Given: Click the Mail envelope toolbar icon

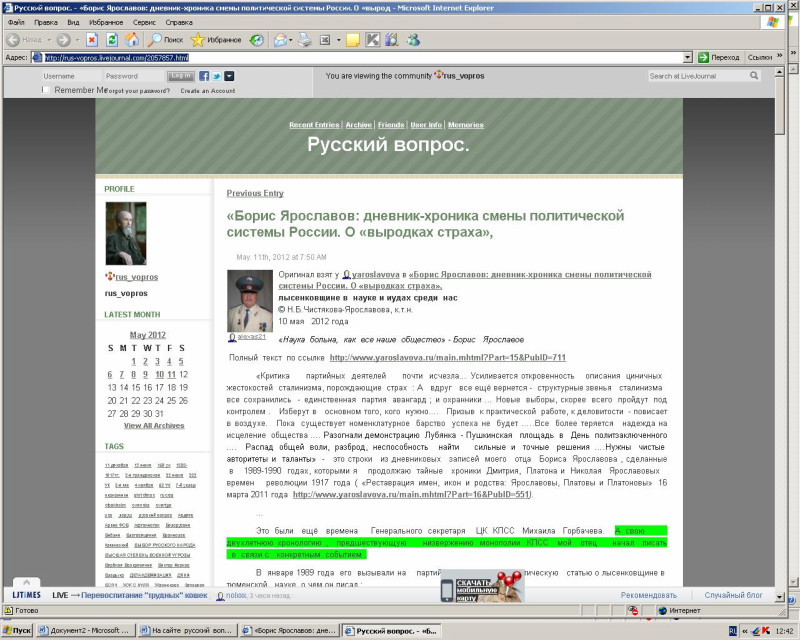Looking at the screenshot, I should pos(280,40).
